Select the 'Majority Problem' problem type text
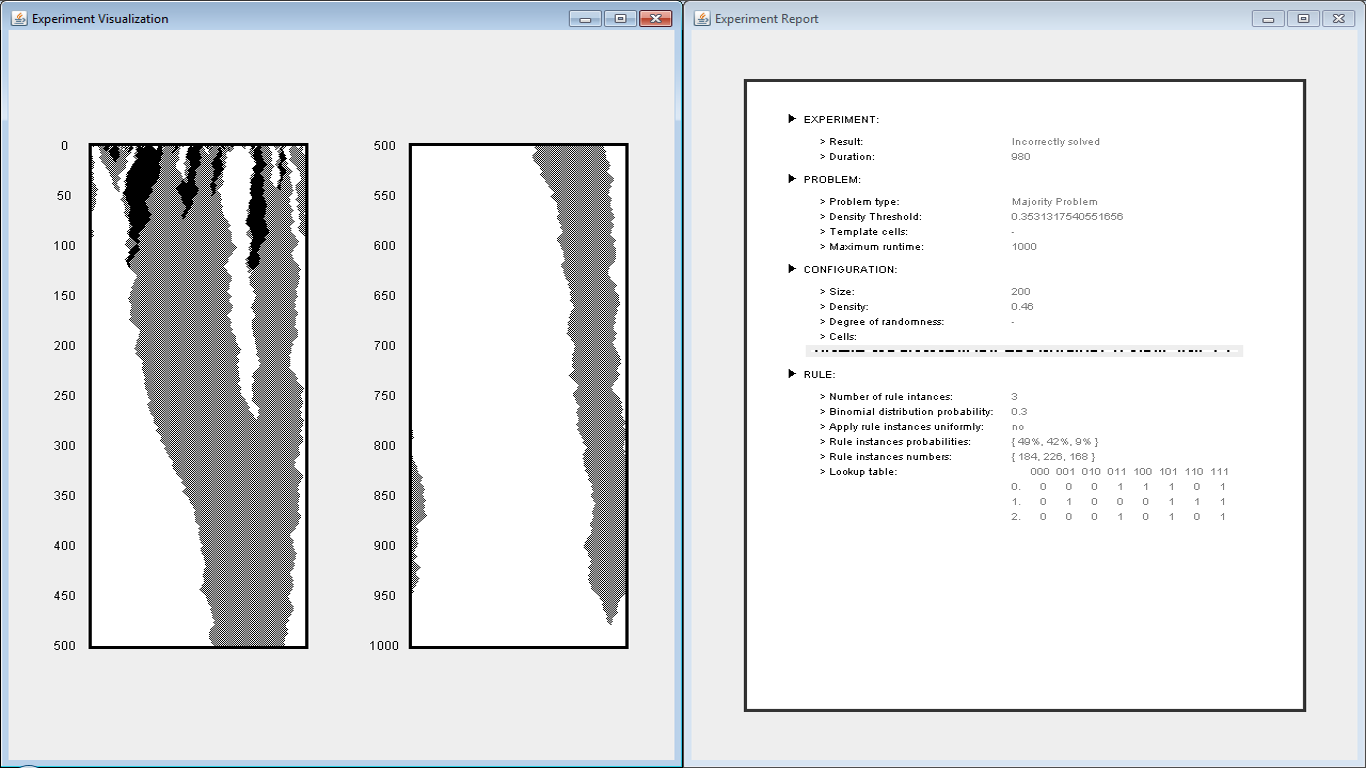1366x768 pixels. pos(1054,202)
